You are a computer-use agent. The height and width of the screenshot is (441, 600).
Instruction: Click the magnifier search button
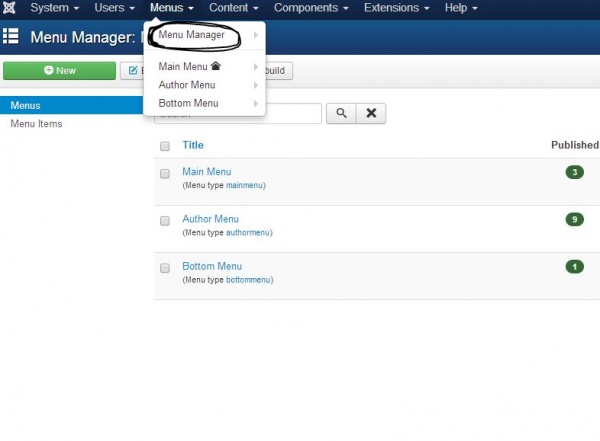click(341, 113)
